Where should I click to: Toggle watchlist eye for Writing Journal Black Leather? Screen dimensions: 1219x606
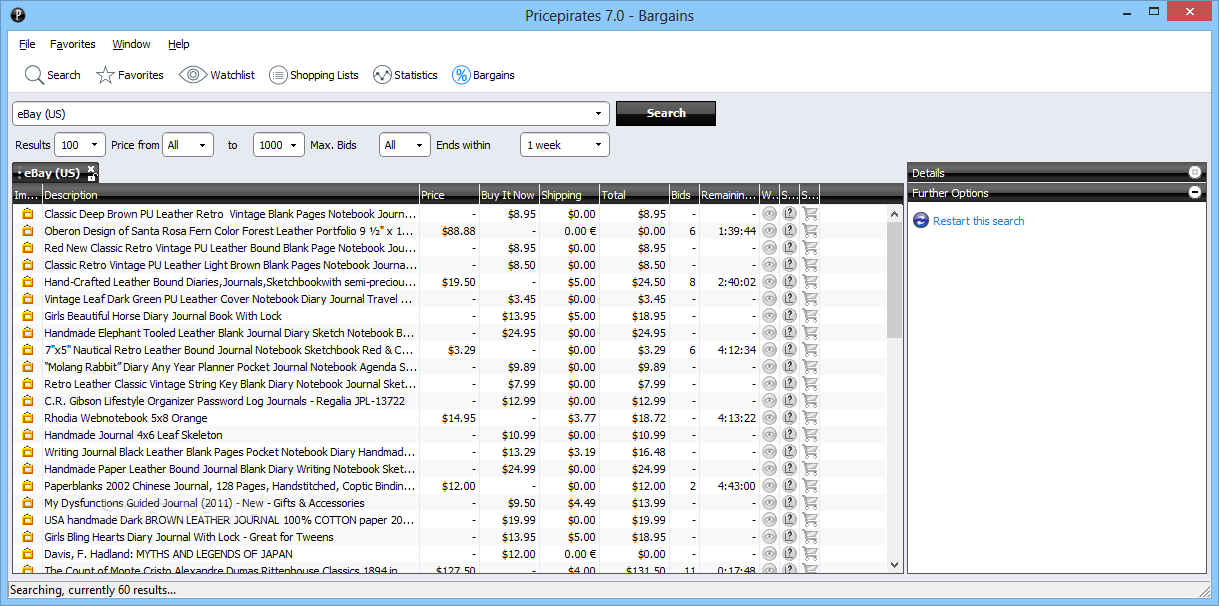tap(769, 452)
